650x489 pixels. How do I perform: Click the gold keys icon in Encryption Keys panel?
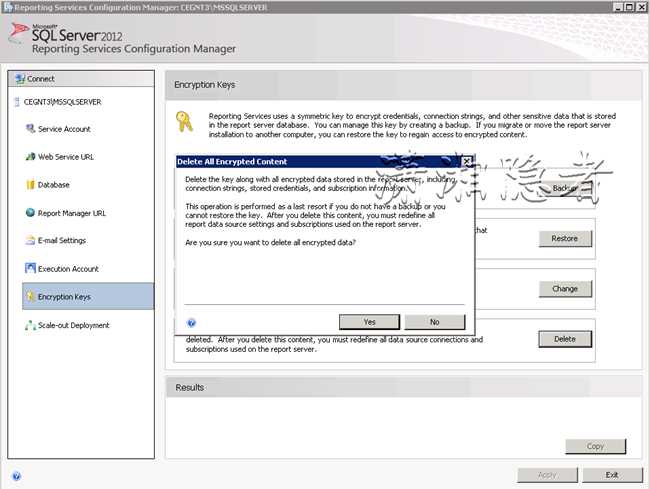184,122
